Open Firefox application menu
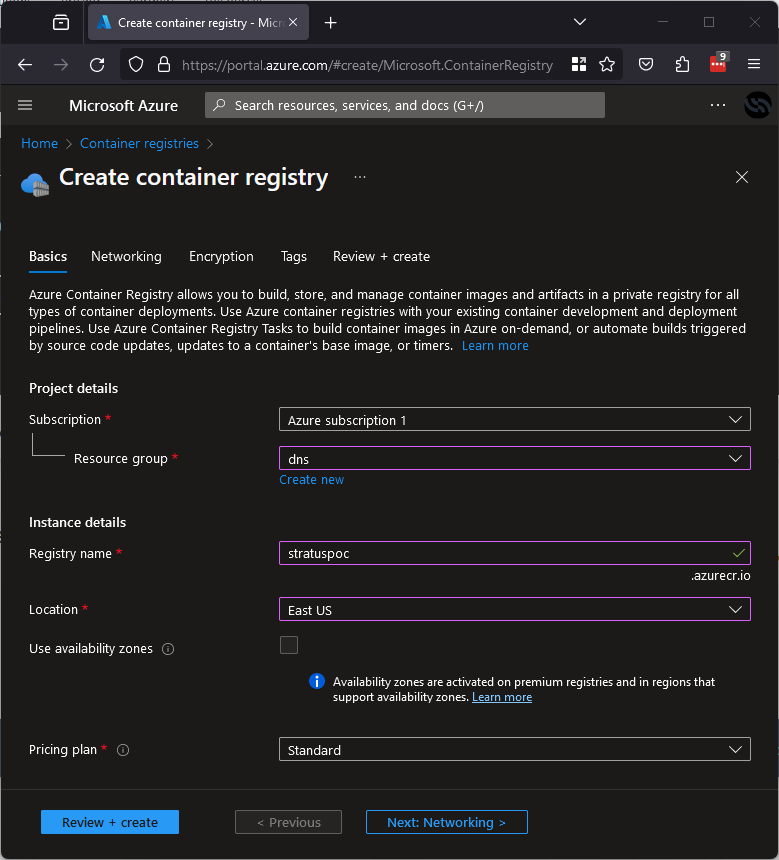Screen dimensions: 779x860 point(754,65)
